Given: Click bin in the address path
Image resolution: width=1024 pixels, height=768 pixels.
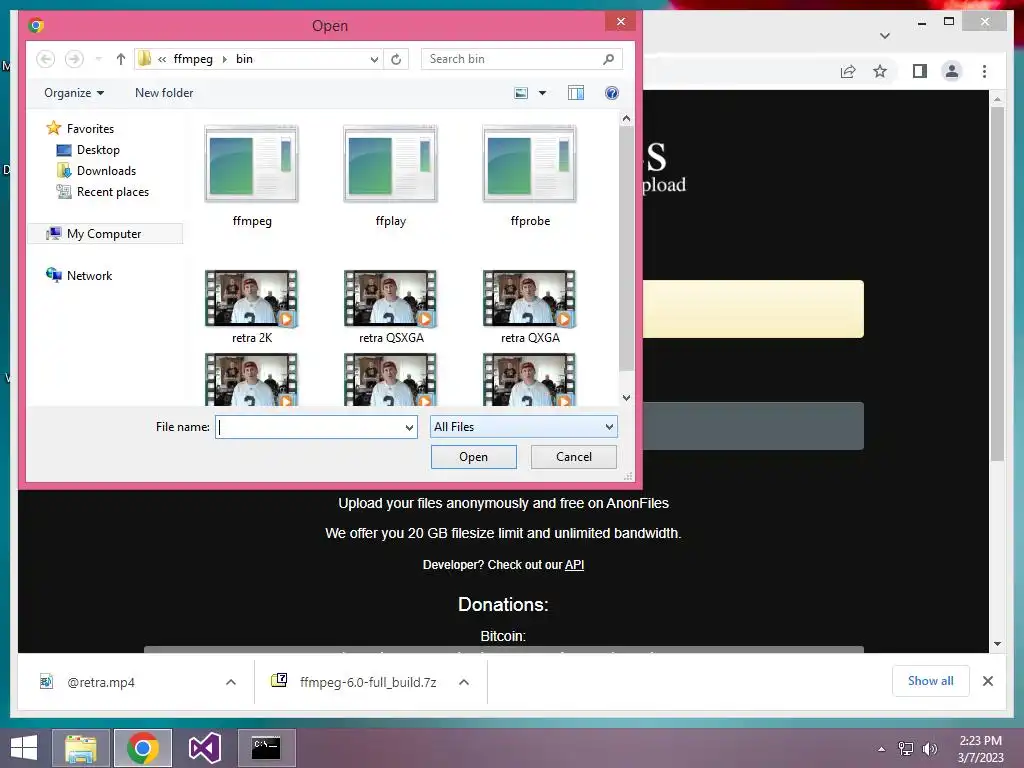Looking at the screenshot, I should [x=244, y=59].
